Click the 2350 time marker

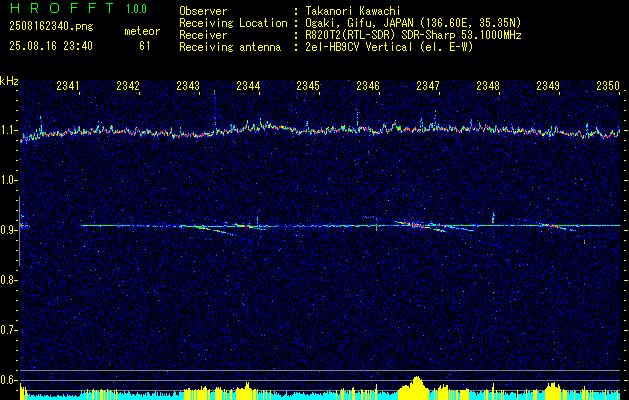click(x=608, y=85)
